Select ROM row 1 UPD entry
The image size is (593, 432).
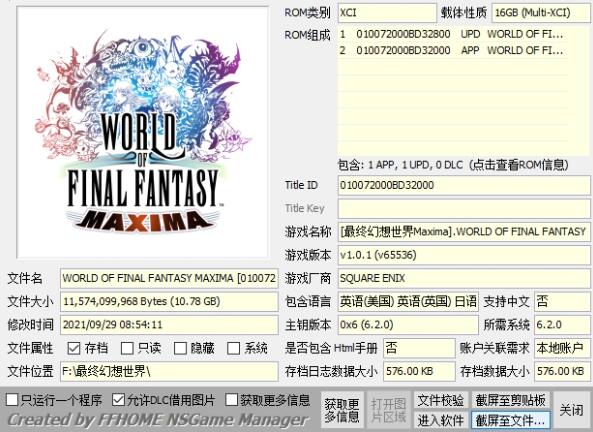[452, 34]
